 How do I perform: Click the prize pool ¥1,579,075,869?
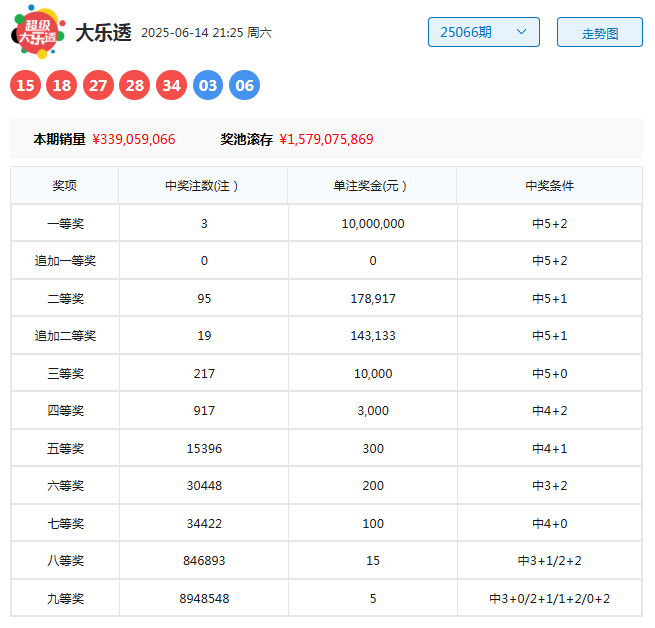pos(326,139)
